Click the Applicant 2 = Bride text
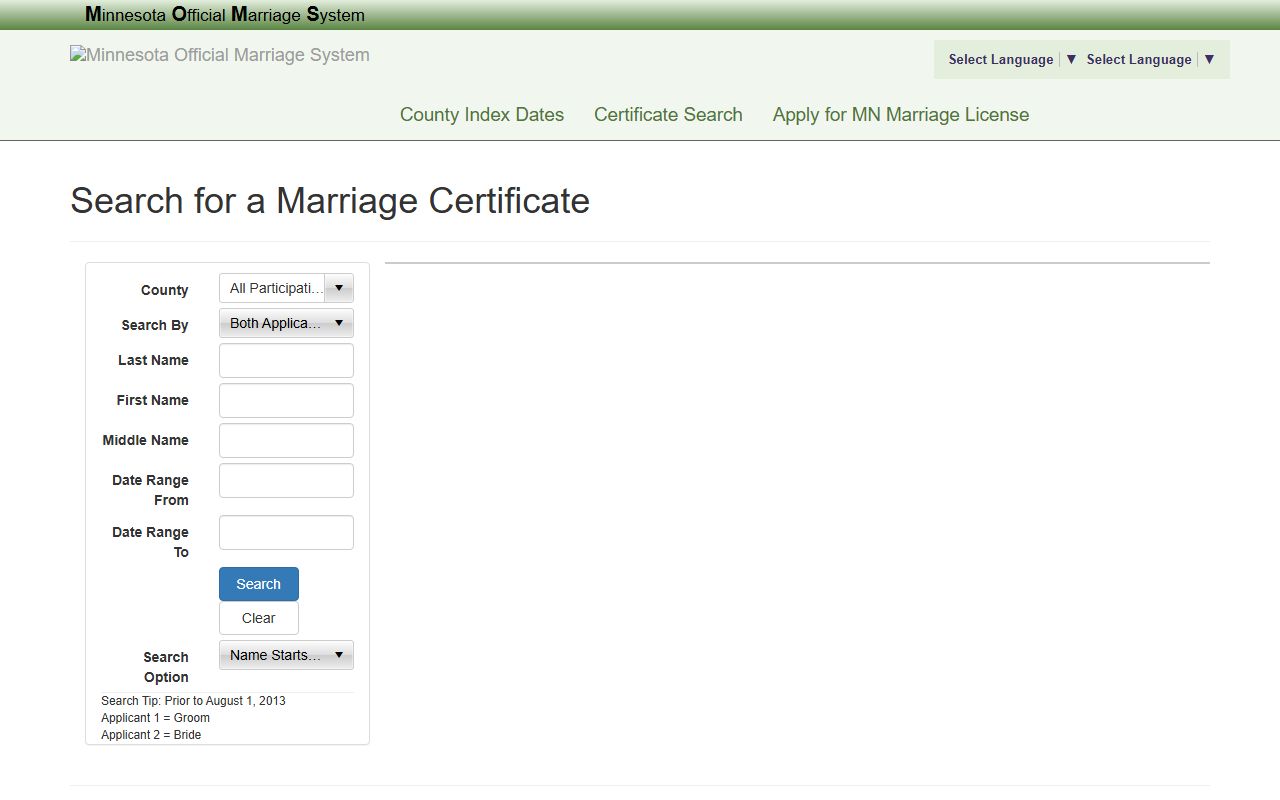 151,735
